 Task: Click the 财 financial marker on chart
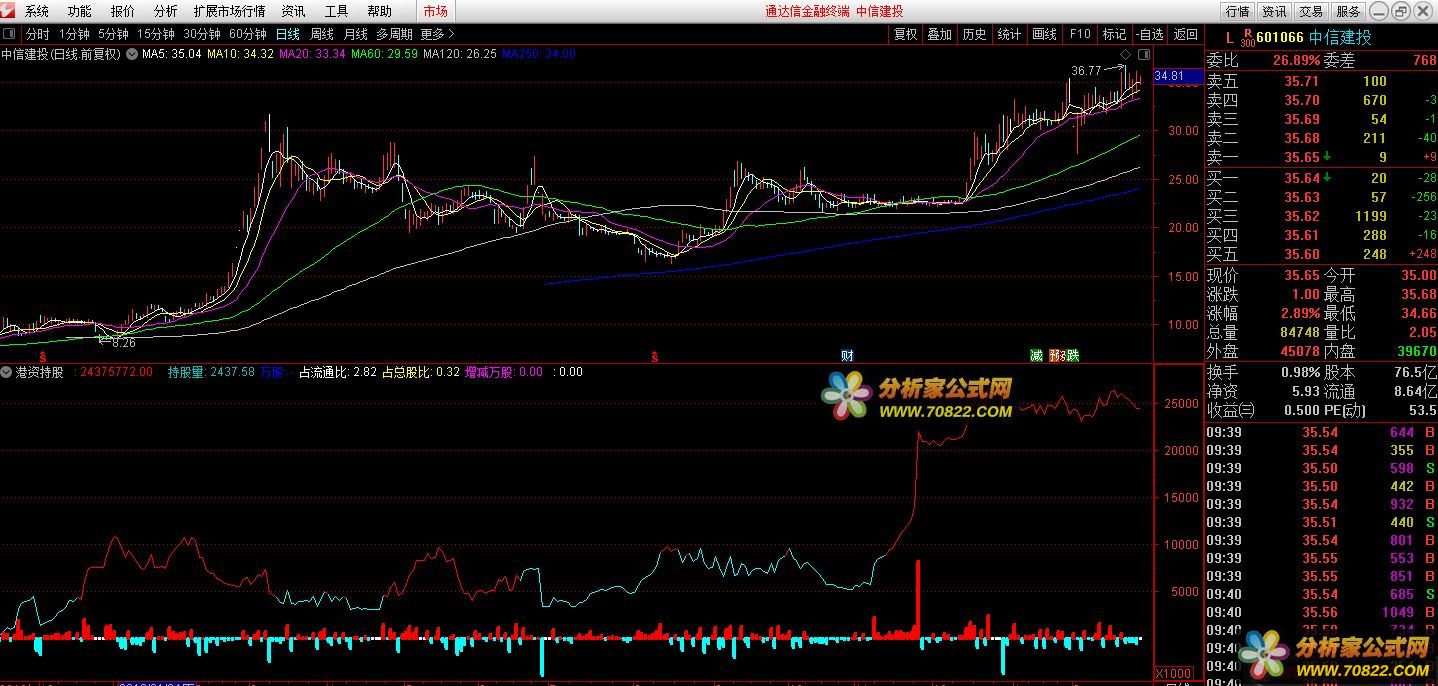pos(847,356)
